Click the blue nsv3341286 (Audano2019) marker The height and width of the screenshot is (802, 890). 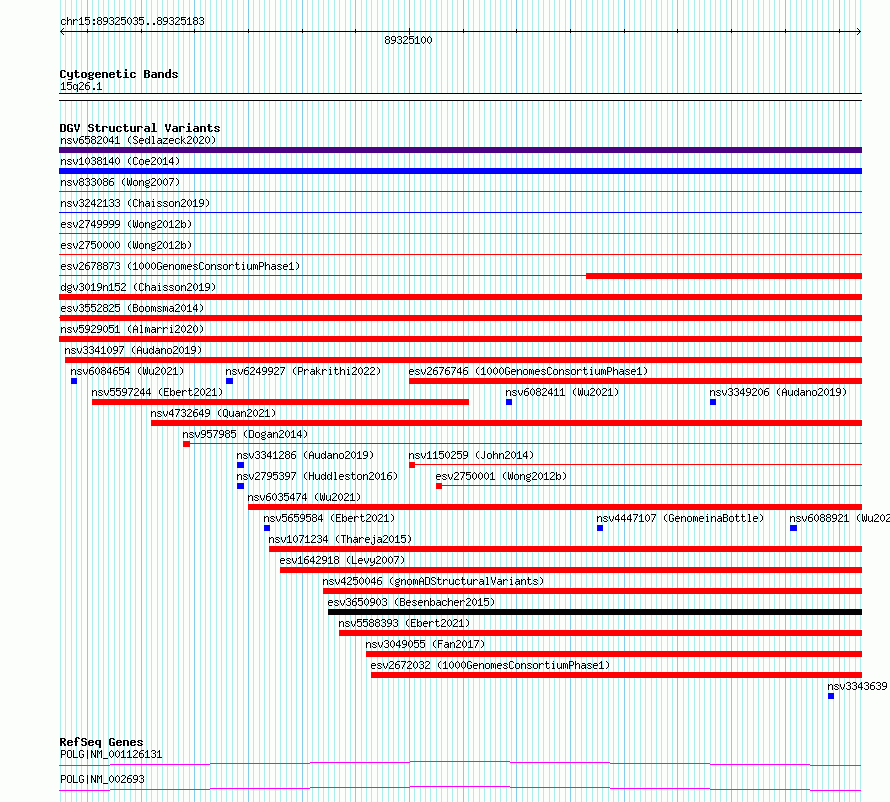click(x=241, y=465)
